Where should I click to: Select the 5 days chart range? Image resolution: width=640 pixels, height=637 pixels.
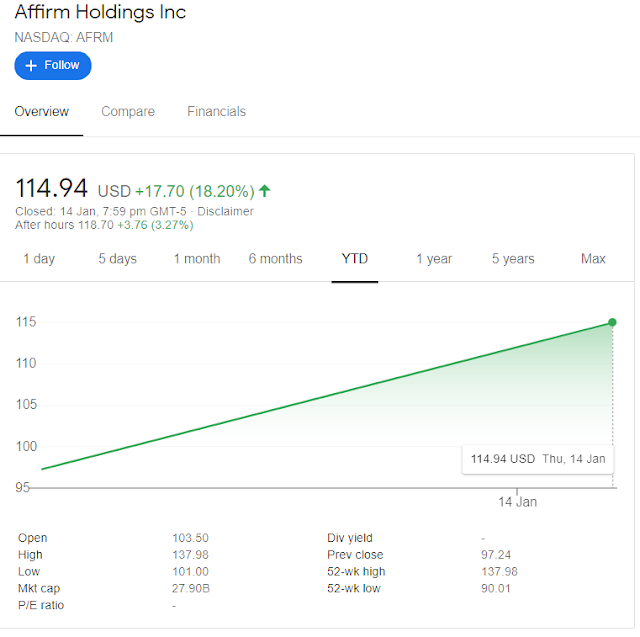pos(118,259)
